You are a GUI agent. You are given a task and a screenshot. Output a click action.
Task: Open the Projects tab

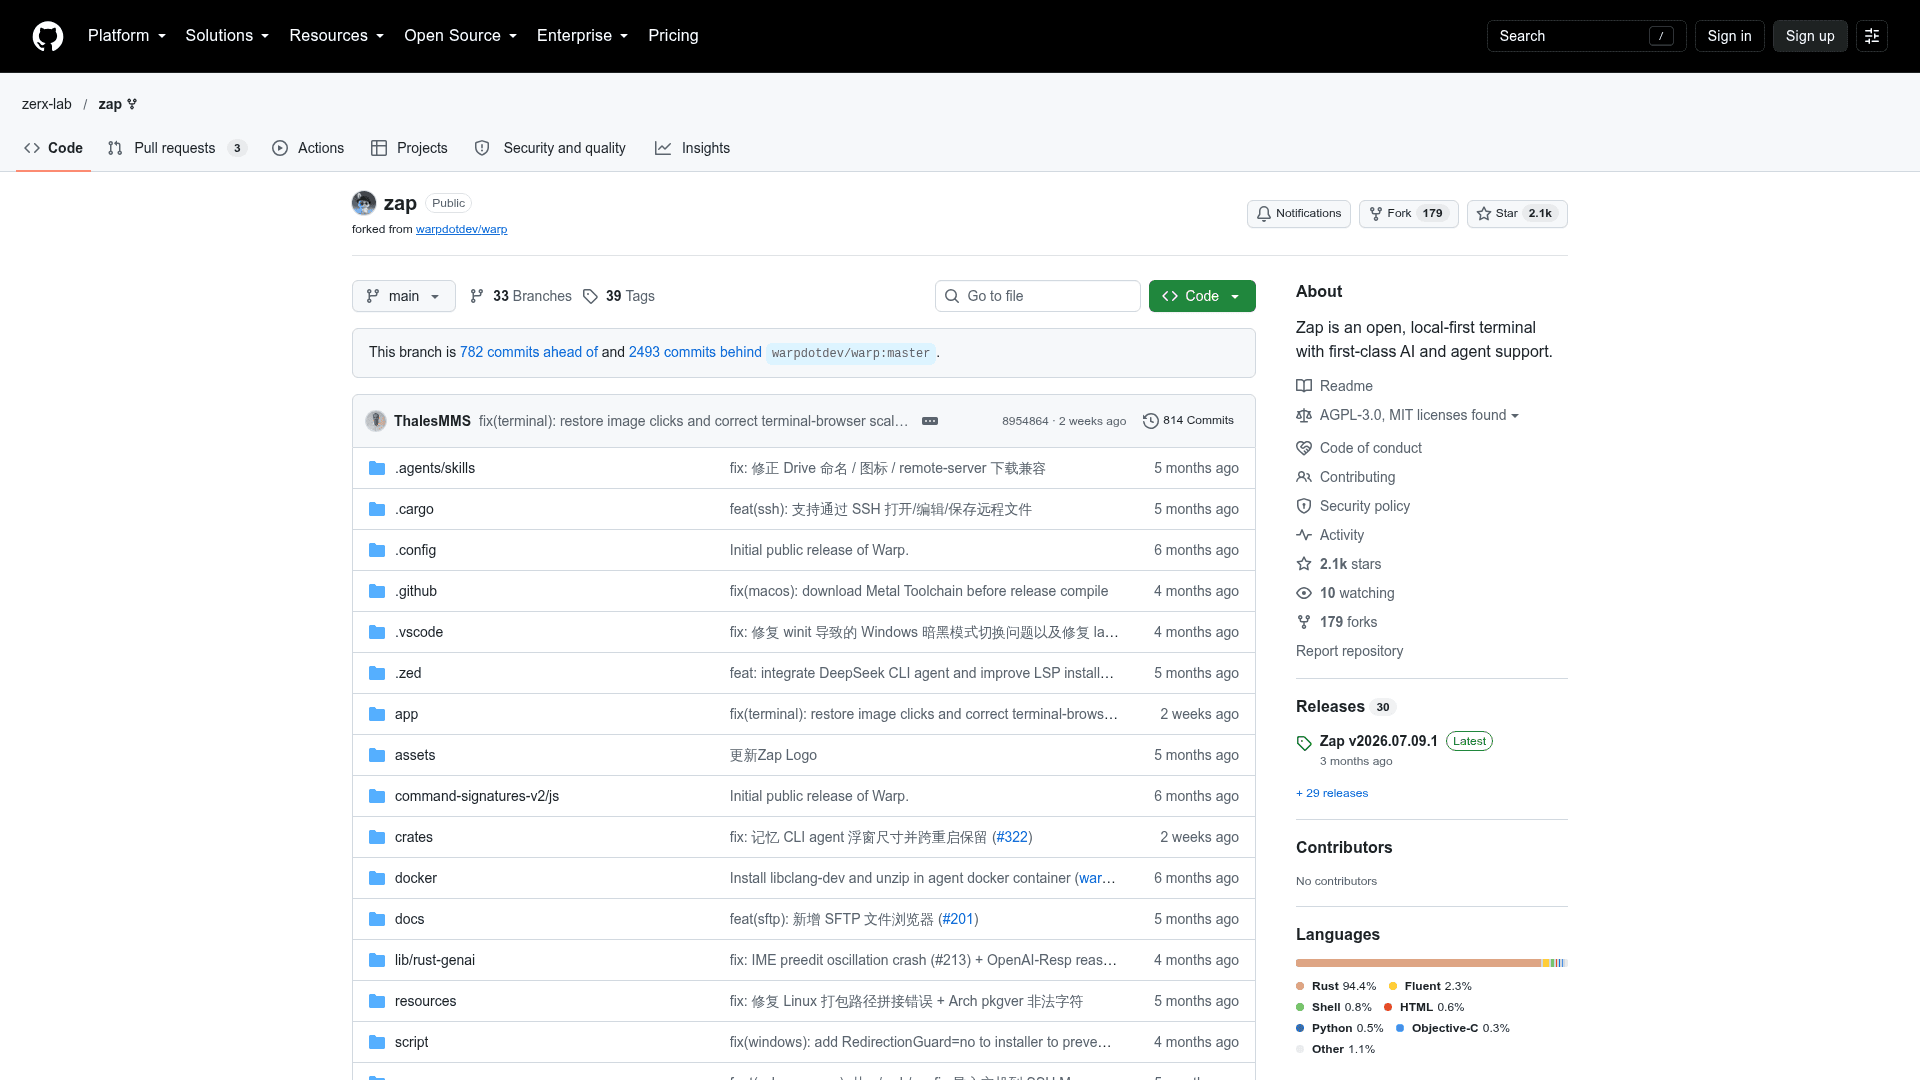(x=409, y=148)
